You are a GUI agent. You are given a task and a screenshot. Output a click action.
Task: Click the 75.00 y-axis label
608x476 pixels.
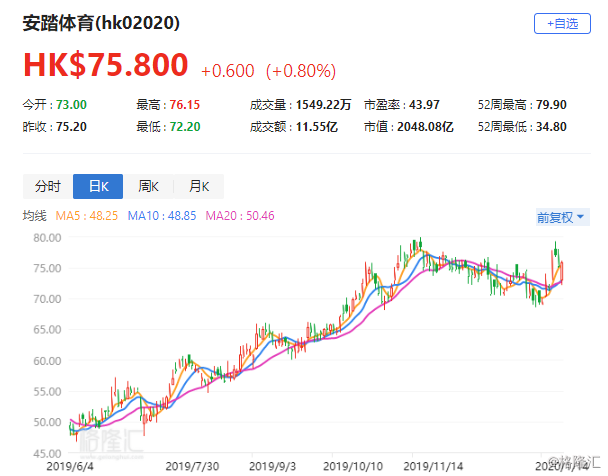coord(47,268)
